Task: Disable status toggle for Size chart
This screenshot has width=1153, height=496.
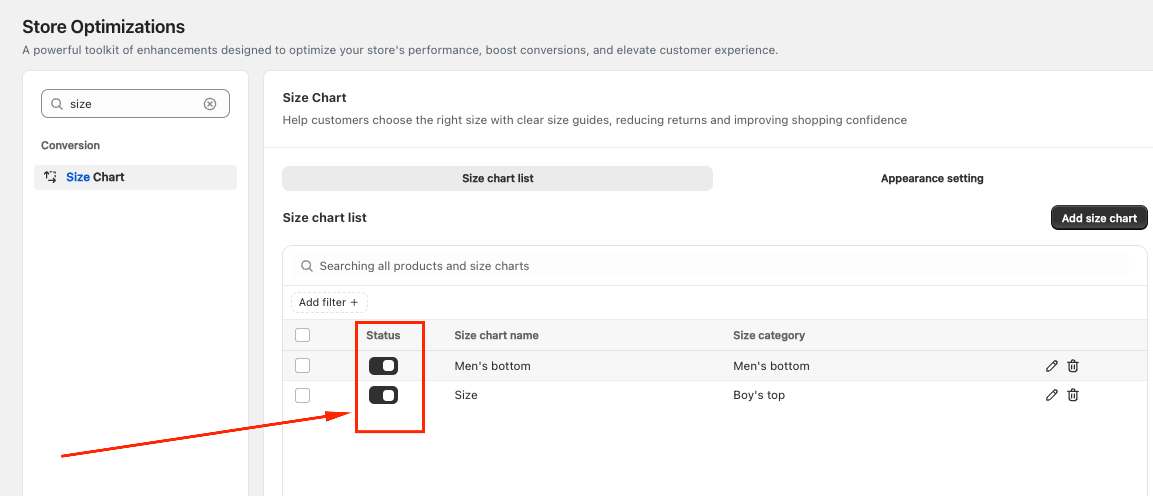Action: [383, 395]
